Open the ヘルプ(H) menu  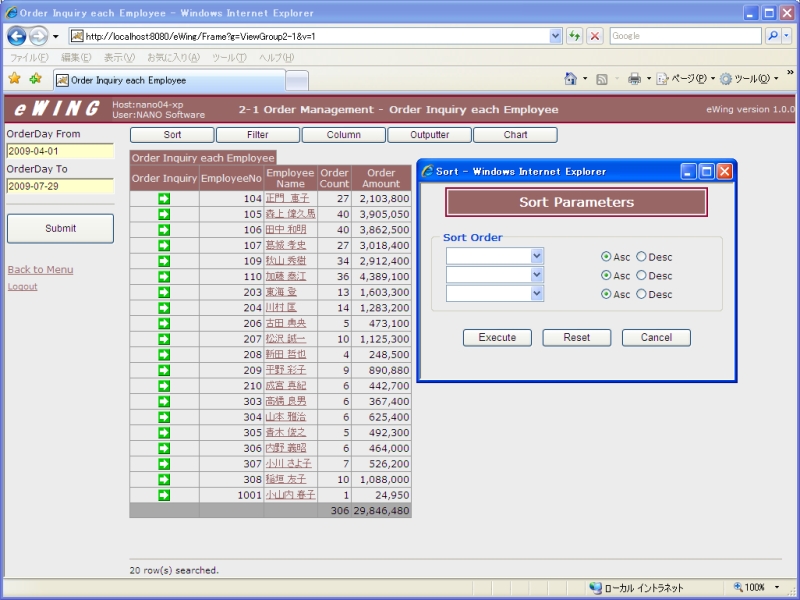(x=277, y=58)
